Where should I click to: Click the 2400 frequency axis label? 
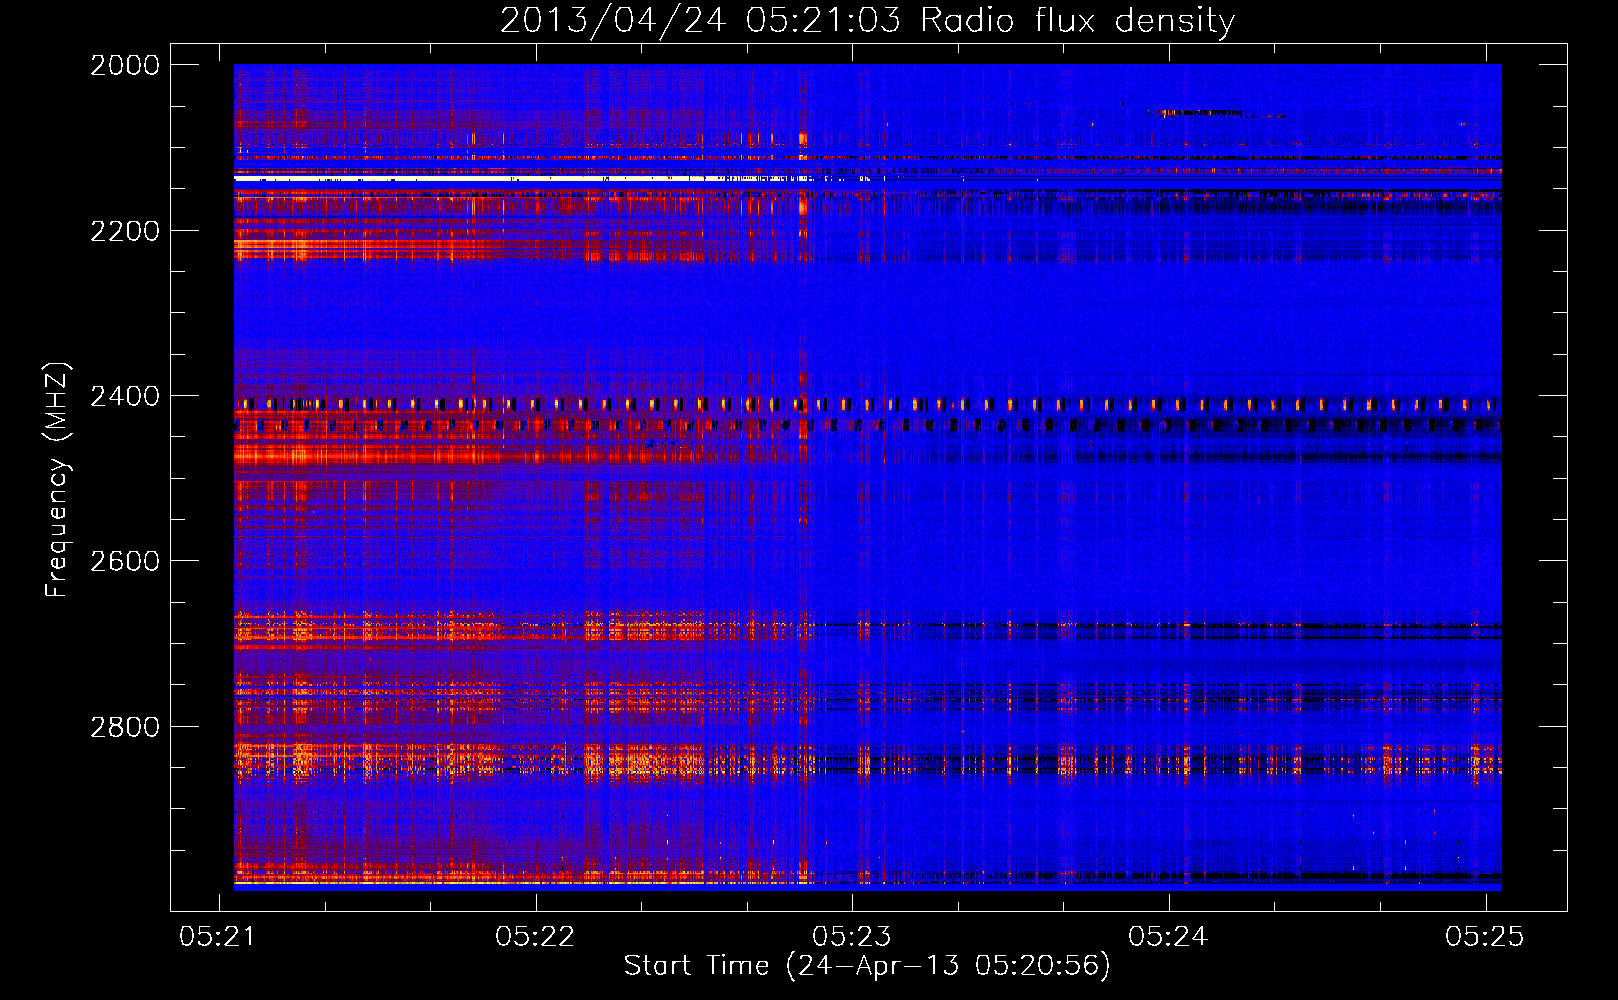pos(125,396)
